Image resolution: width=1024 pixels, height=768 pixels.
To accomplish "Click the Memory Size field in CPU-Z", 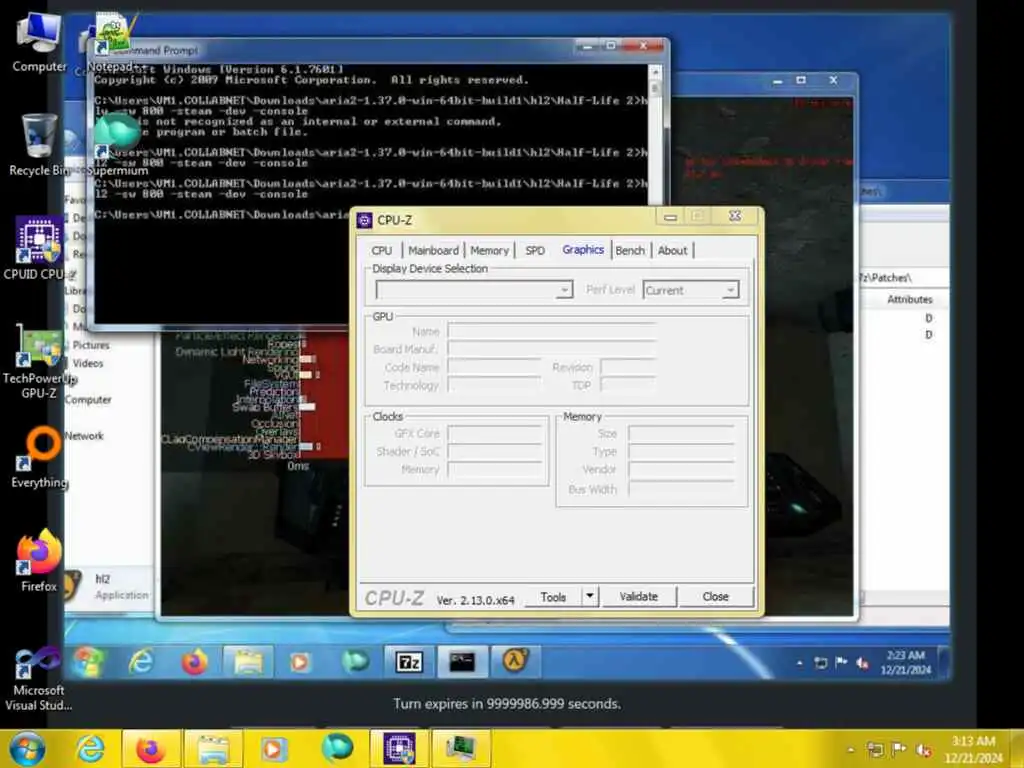I will click(681, 433).
